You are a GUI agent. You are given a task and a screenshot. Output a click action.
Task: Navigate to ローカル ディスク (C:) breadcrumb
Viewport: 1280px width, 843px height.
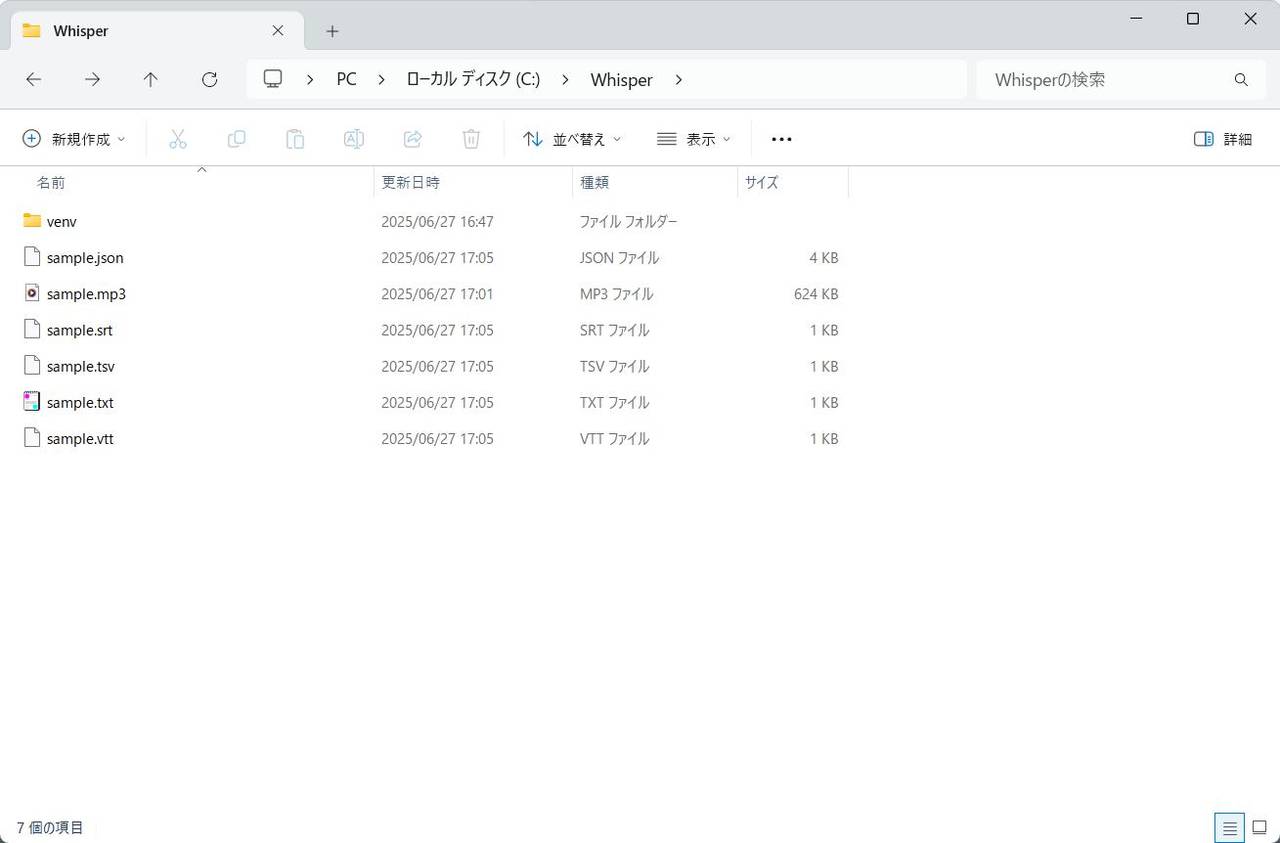pyautogui.click(x=473, y=80)
